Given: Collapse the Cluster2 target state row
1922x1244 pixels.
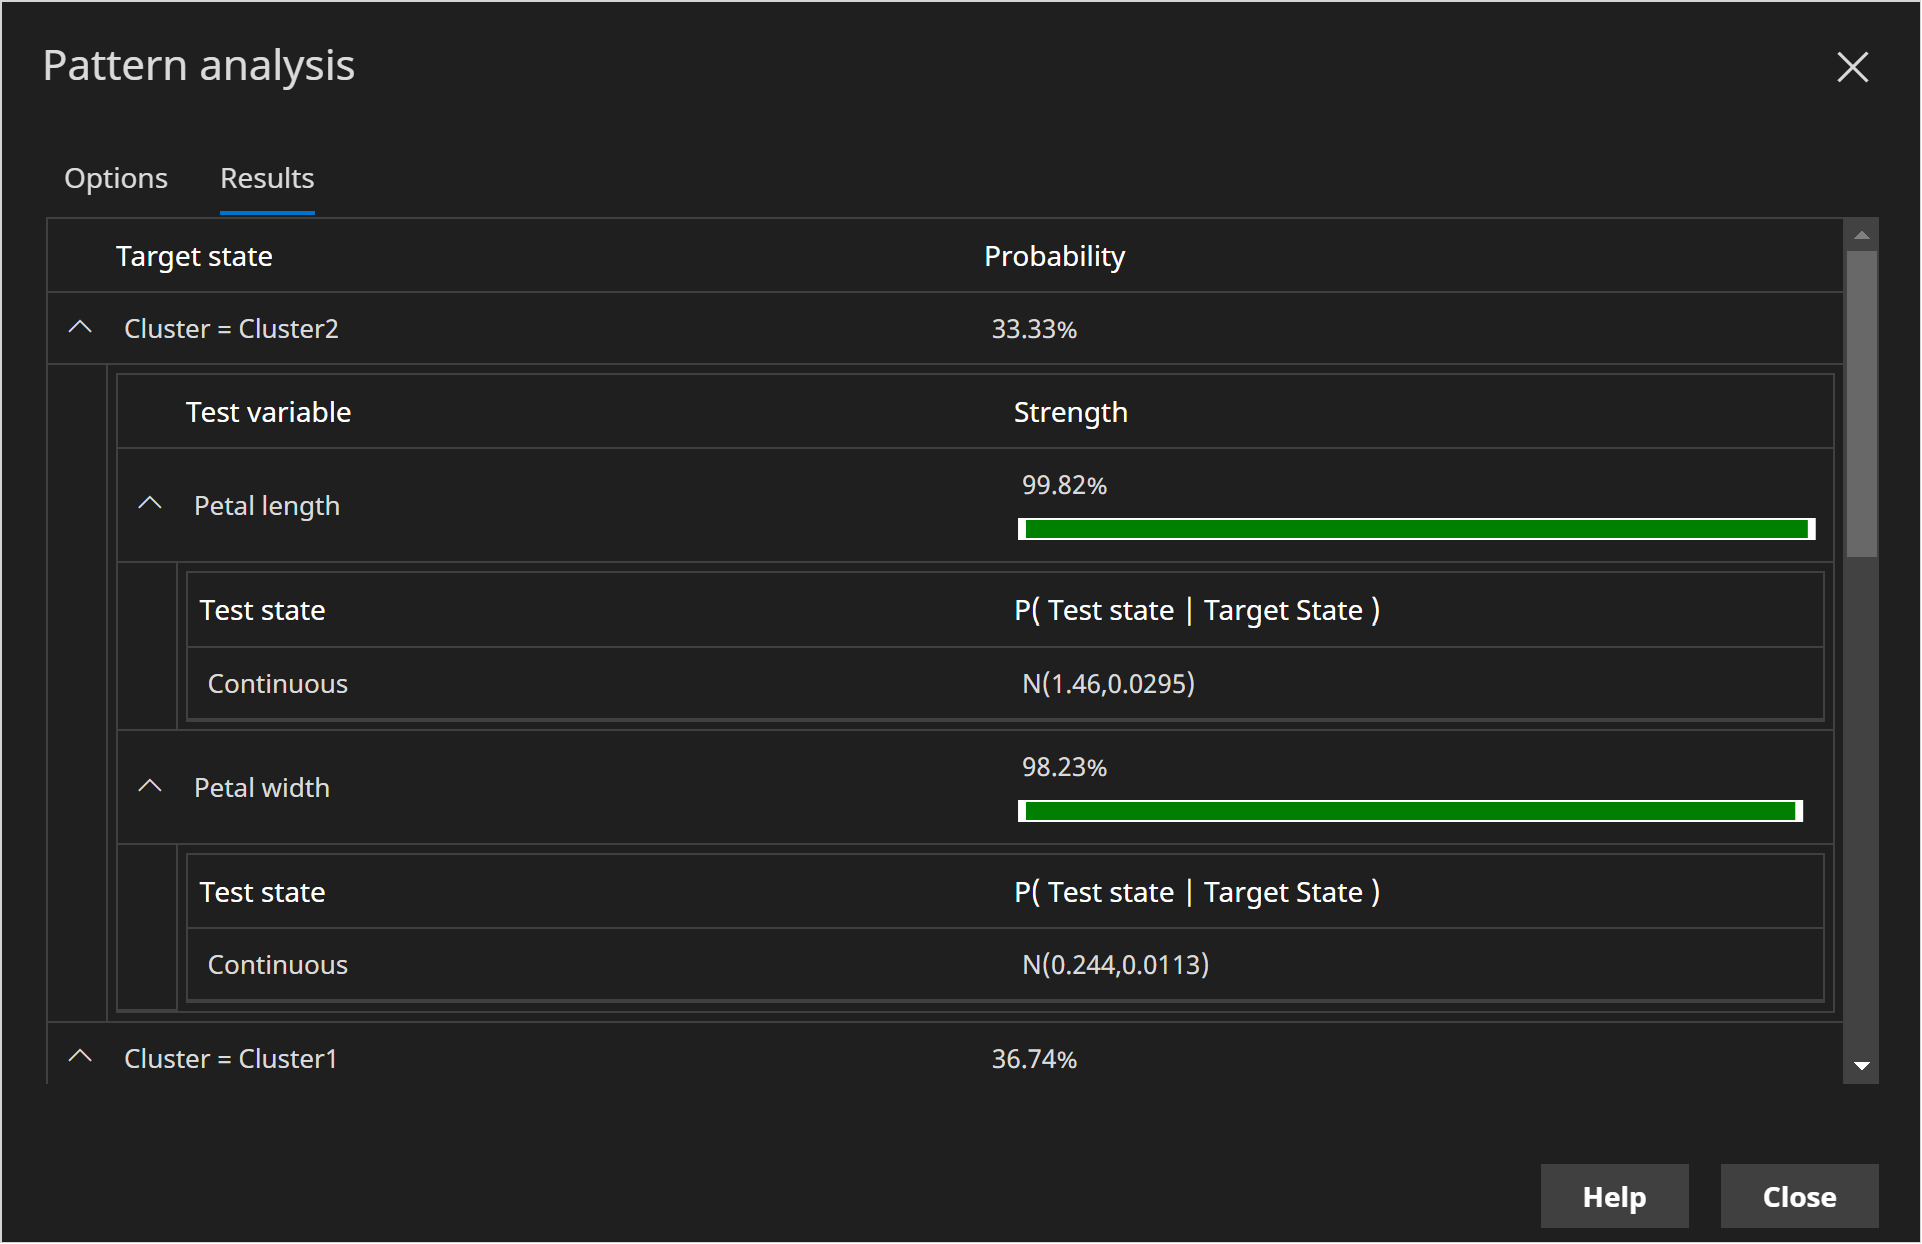Looking at the screenshot, I should click(x=80, y=328).
